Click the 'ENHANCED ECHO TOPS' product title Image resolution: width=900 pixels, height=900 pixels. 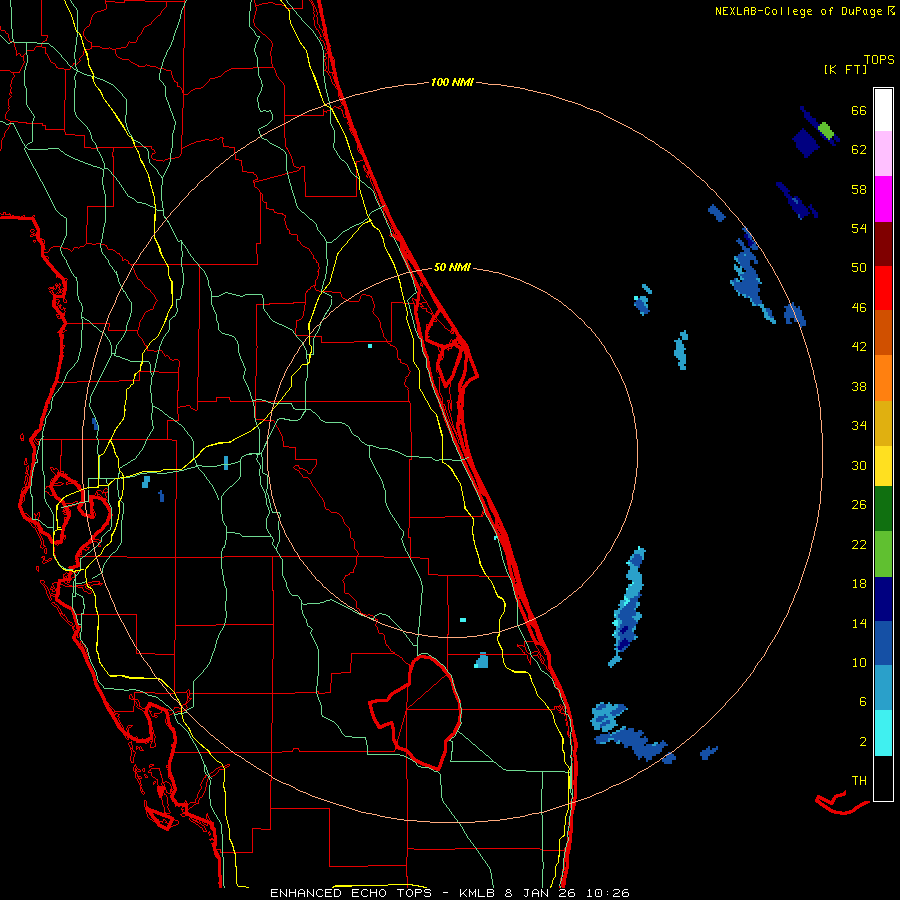(x=351, y=893)
